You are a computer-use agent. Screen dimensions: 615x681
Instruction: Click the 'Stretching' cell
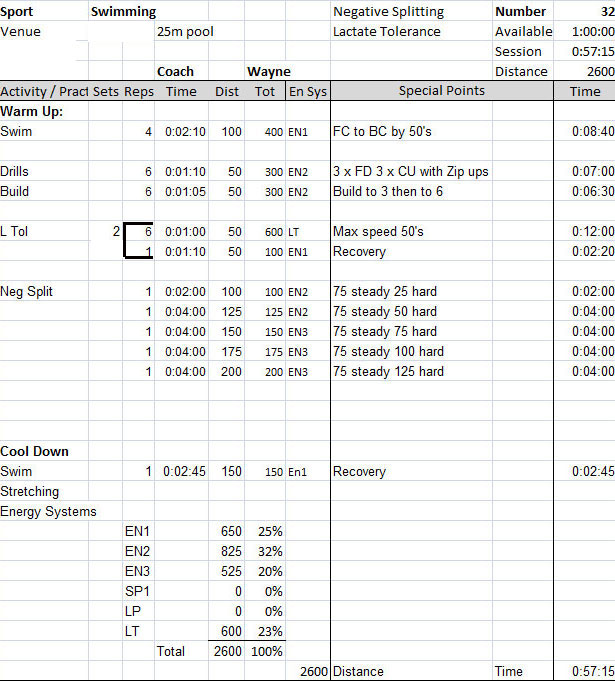click(x=30, y=491)
